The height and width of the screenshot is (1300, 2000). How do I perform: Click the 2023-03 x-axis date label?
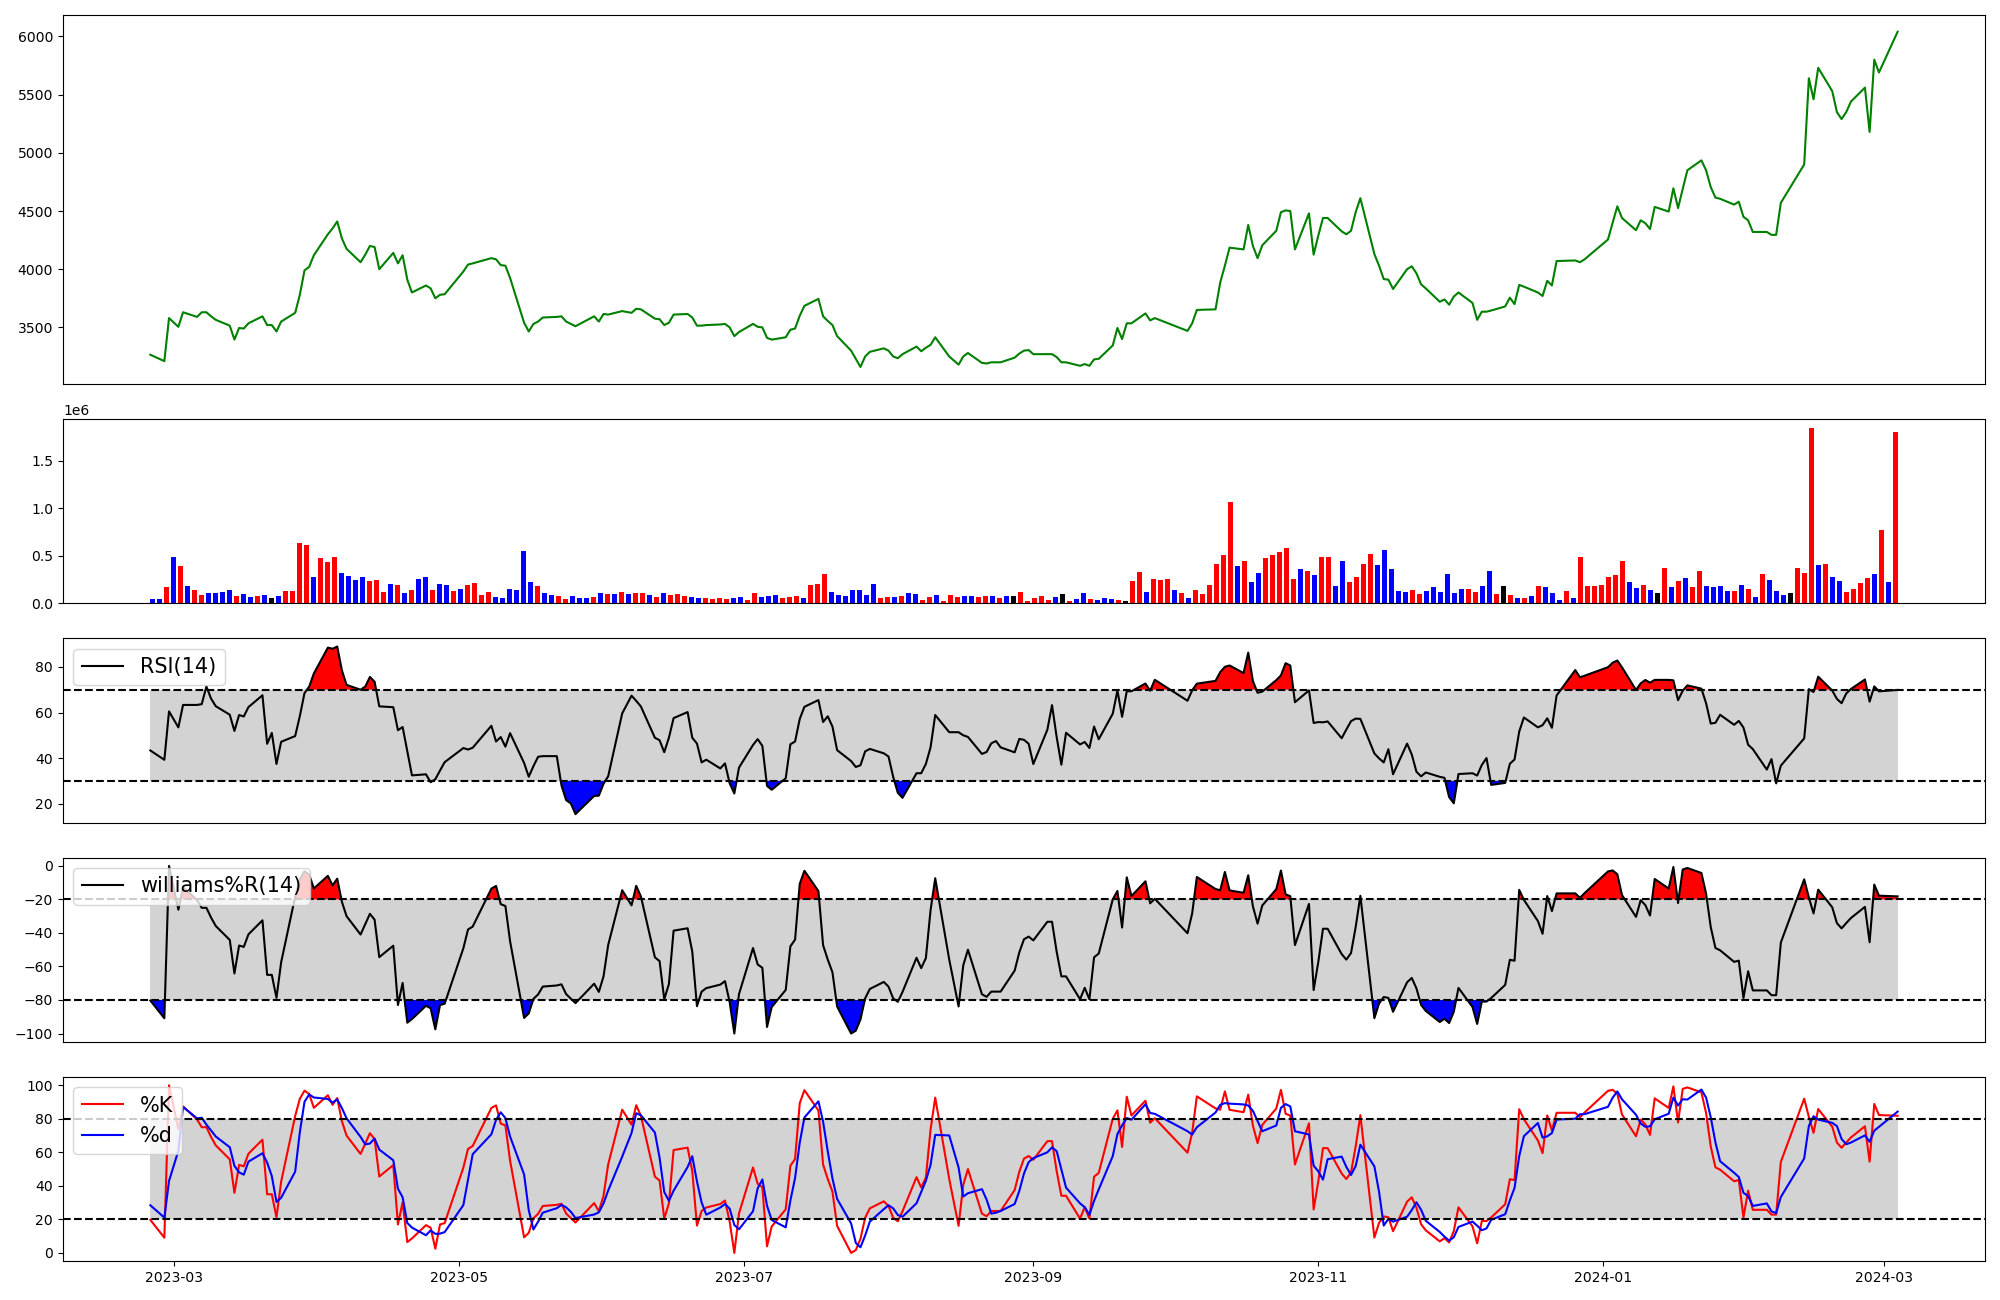(175, 1277)
